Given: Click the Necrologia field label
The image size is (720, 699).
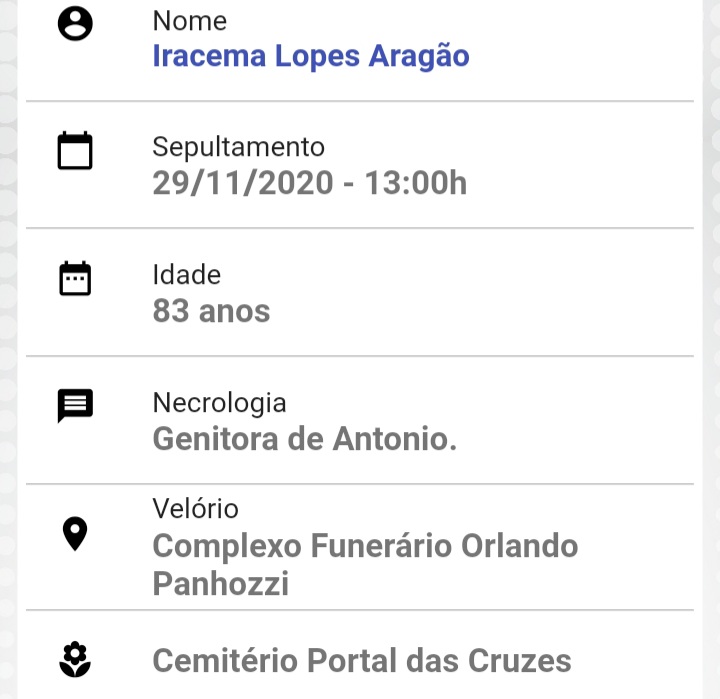Looking at the screenshot, I should tap(219, 403).
